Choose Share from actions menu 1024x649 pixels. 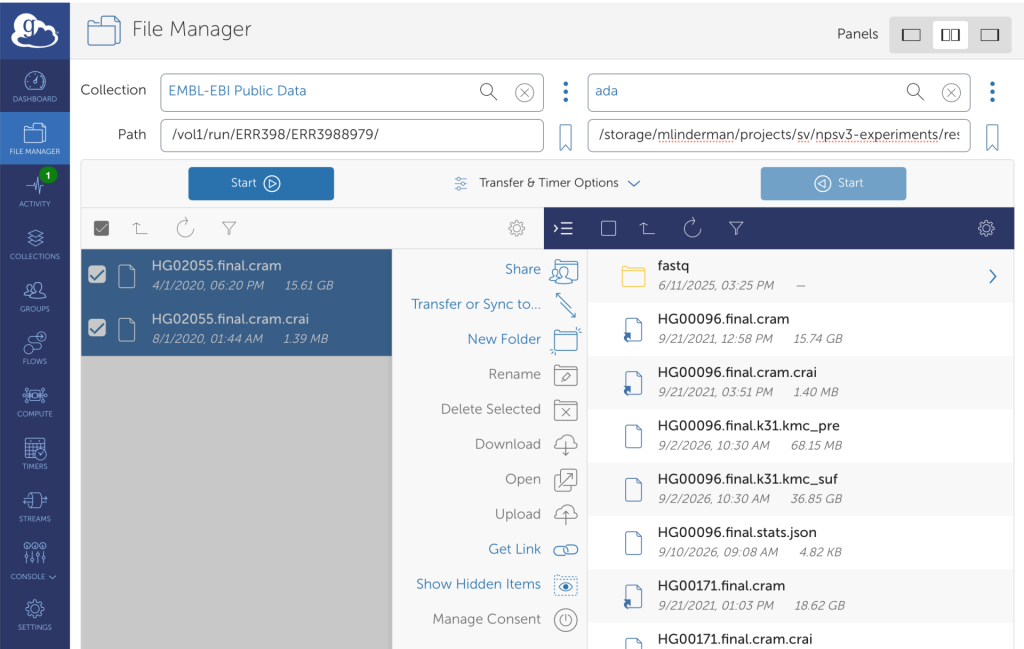pyautogui.click(x=541, y=270)
